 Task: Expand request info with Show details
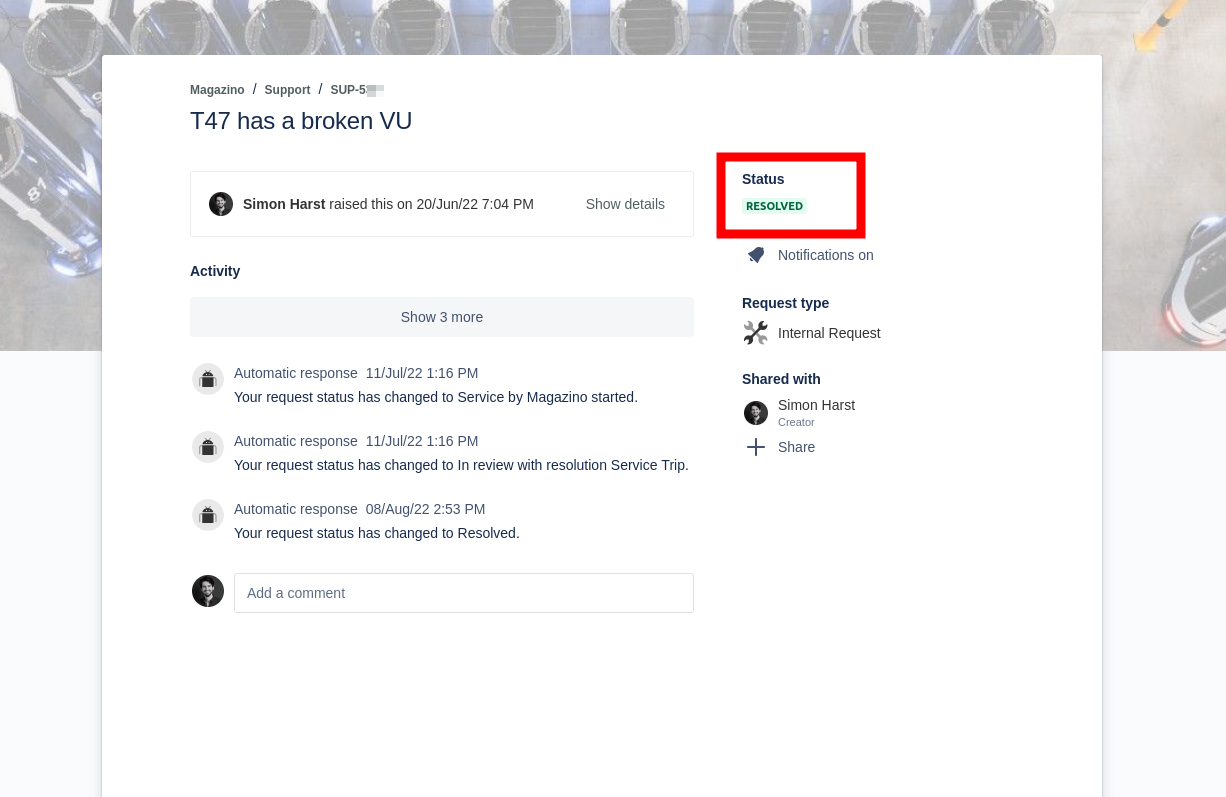click(625, 204)
